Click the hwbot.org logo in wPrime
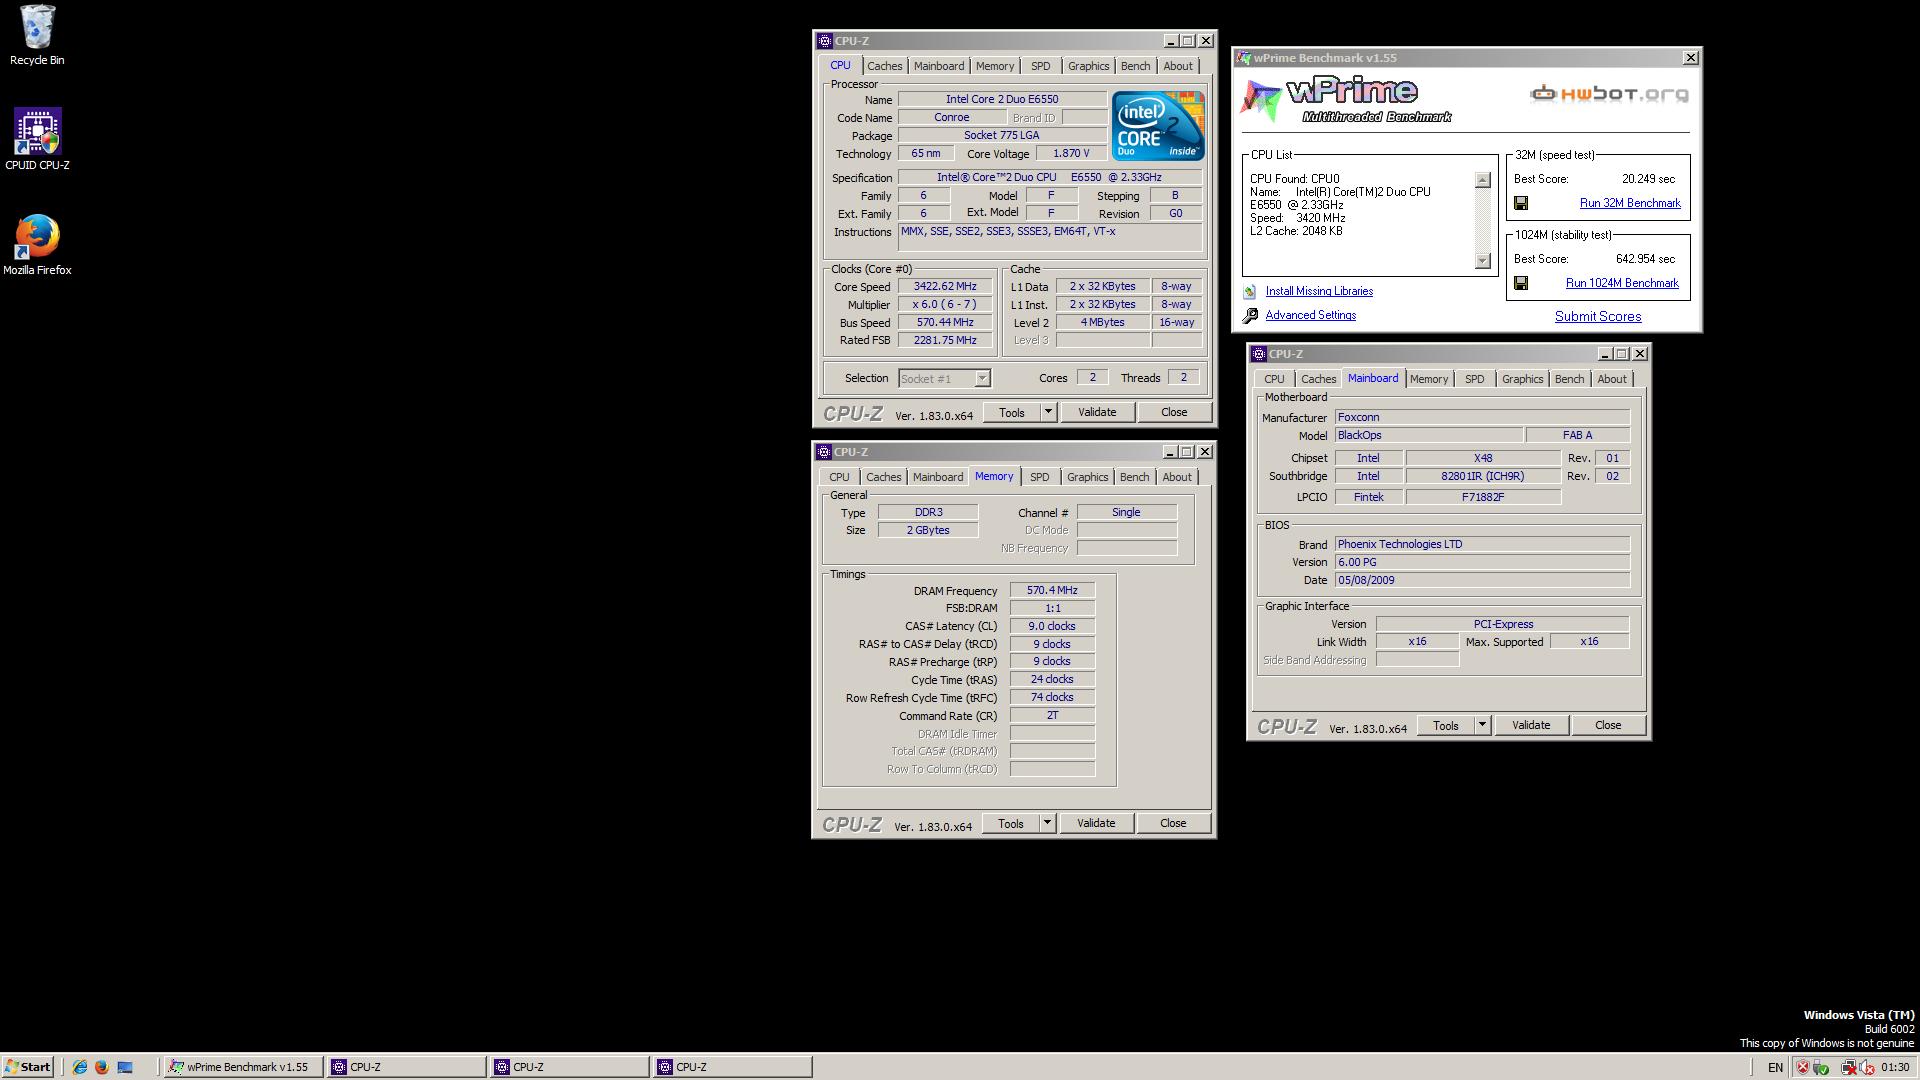Viewport: 1920px width, 1080px height. pos(1609,94)
